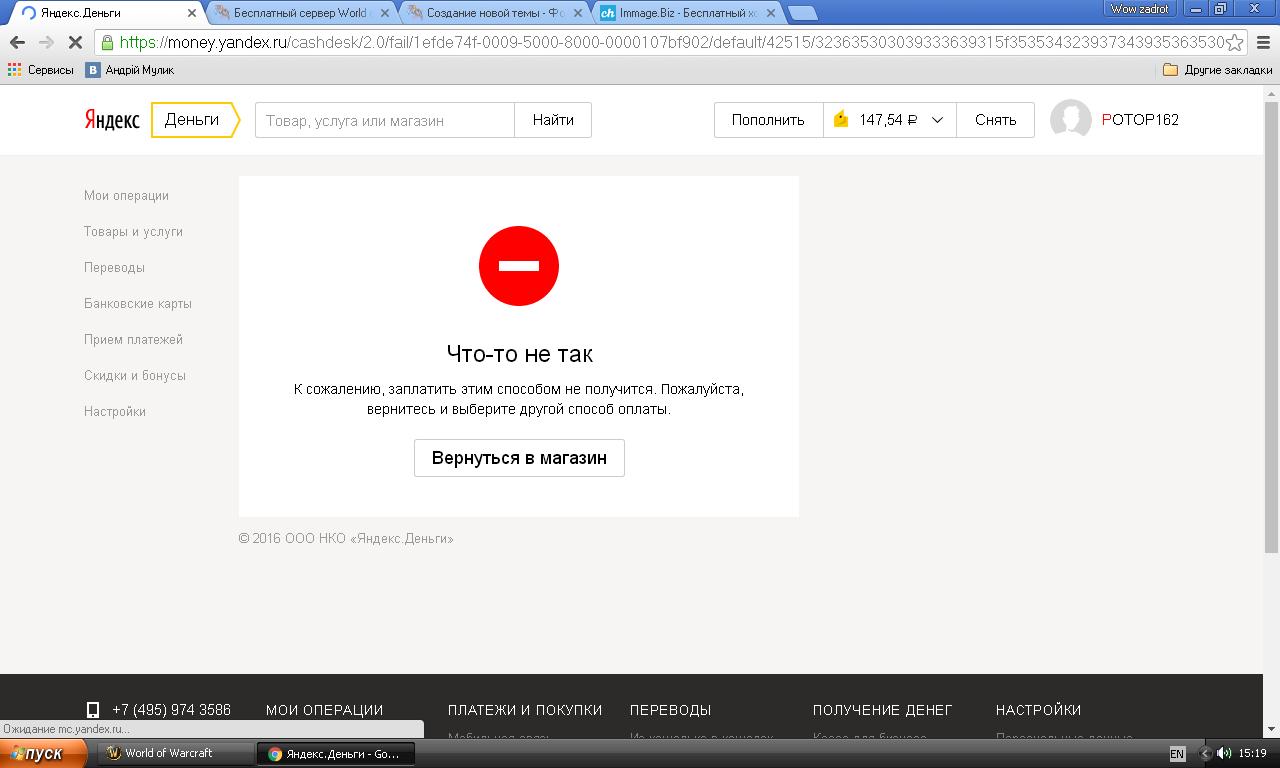Open Другие закладки folder
The image size is (1280, 768).
(x=1218, y=70)
